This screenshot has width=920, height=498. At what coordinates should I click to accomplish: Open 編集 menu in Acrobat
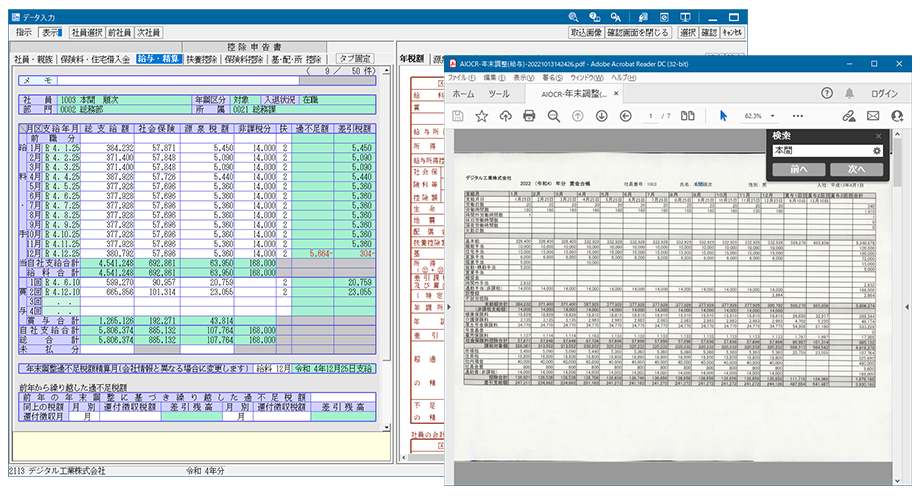(x=493, y=78)
